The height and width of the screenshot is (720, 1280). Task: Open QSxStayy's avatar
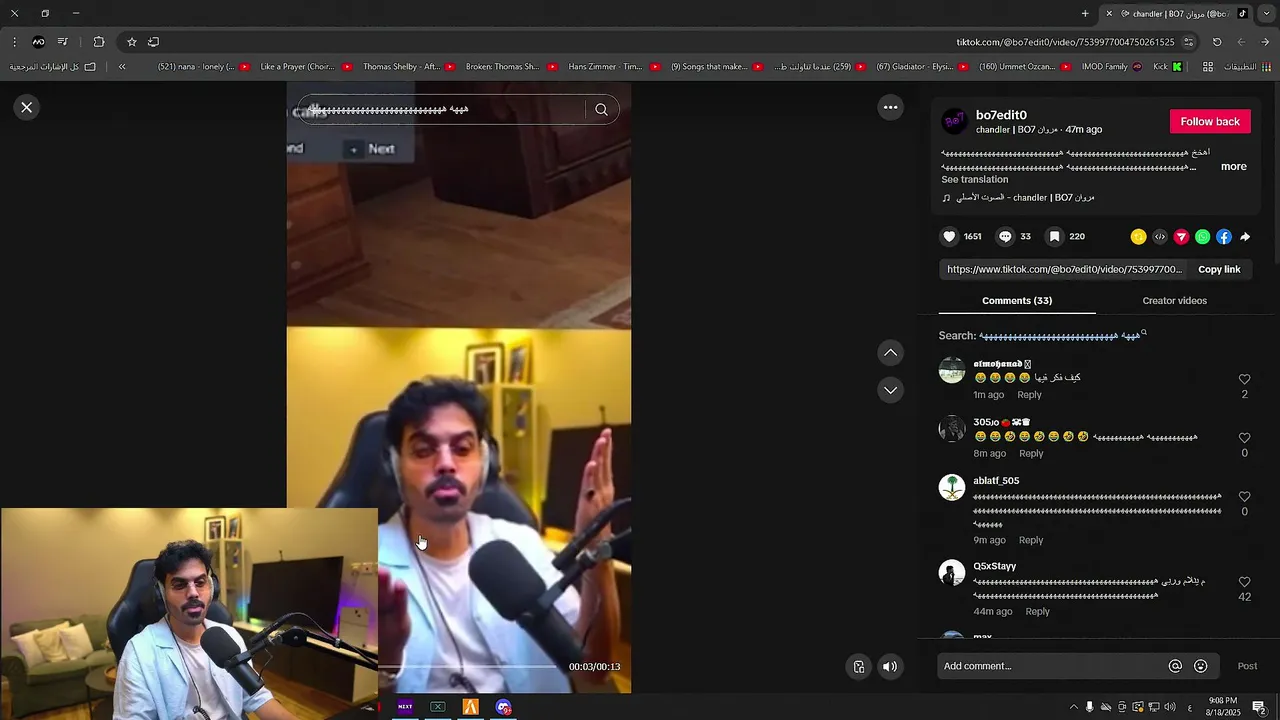point(952,573)
